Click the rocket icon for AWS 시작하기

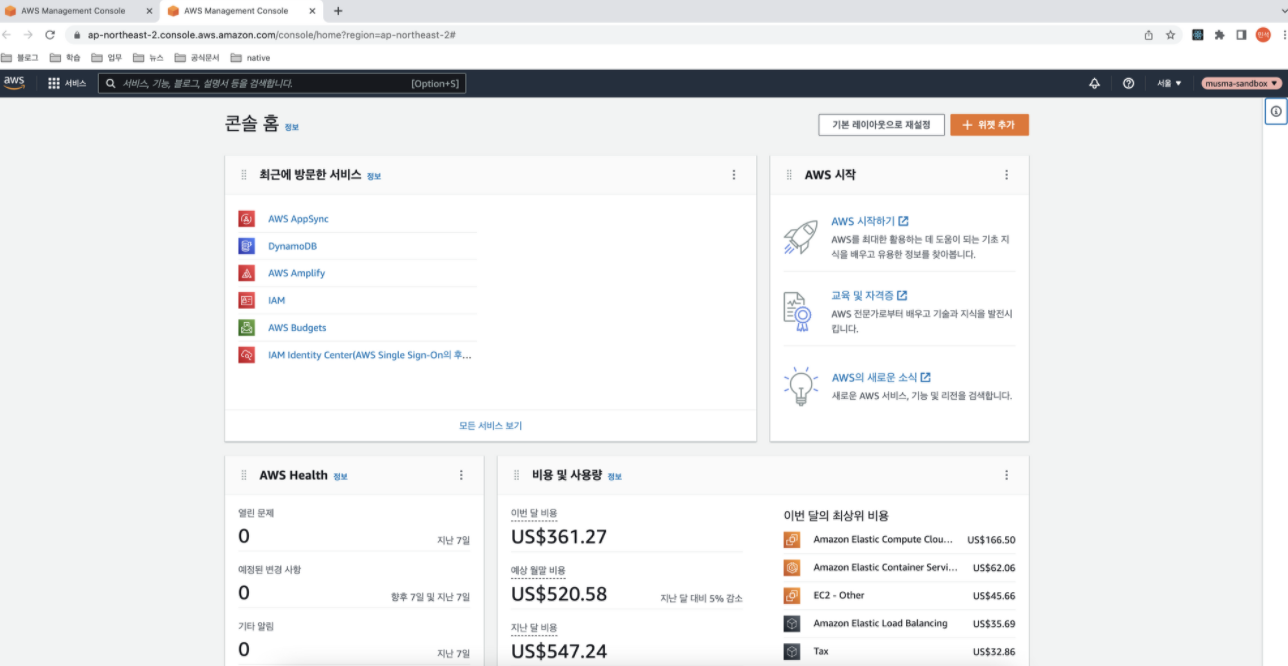coord(801,236)
